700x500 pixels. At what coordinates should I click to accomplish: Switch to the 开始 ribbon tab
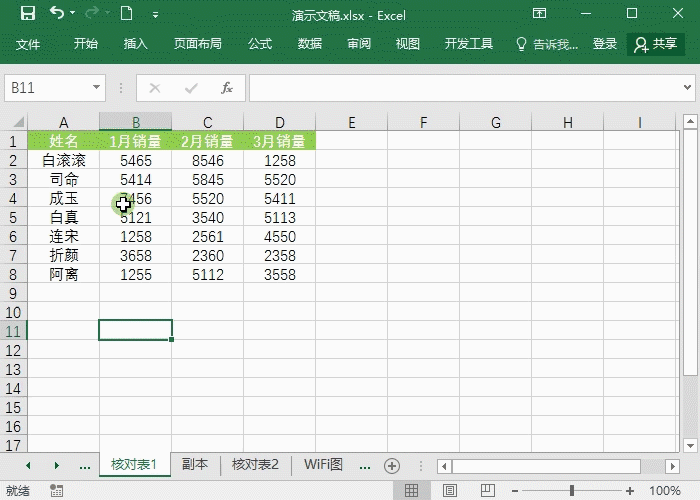click(86, 44)
